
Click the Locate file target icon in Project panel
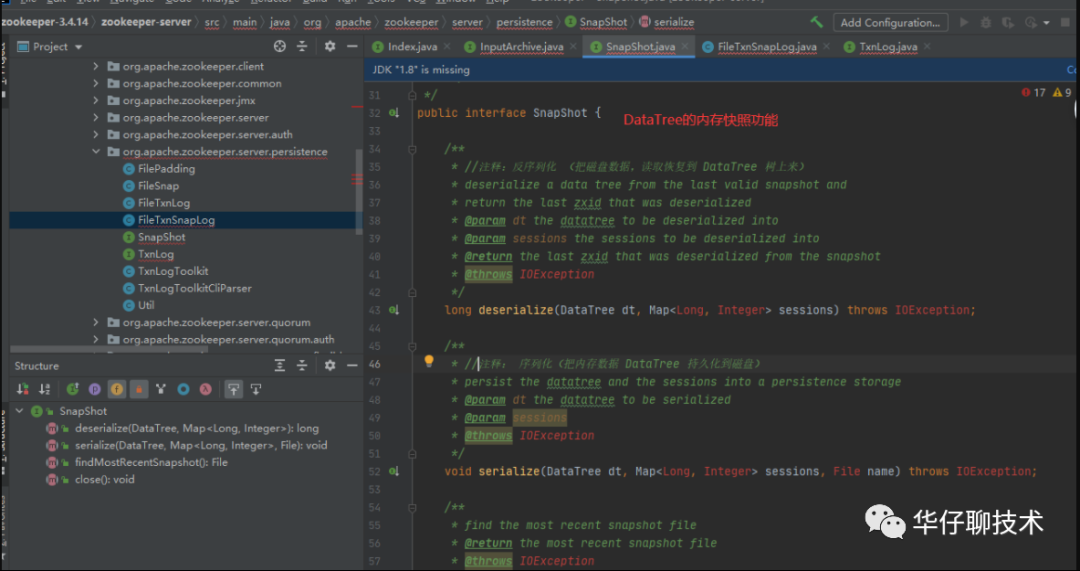click(x=280, y=47)
